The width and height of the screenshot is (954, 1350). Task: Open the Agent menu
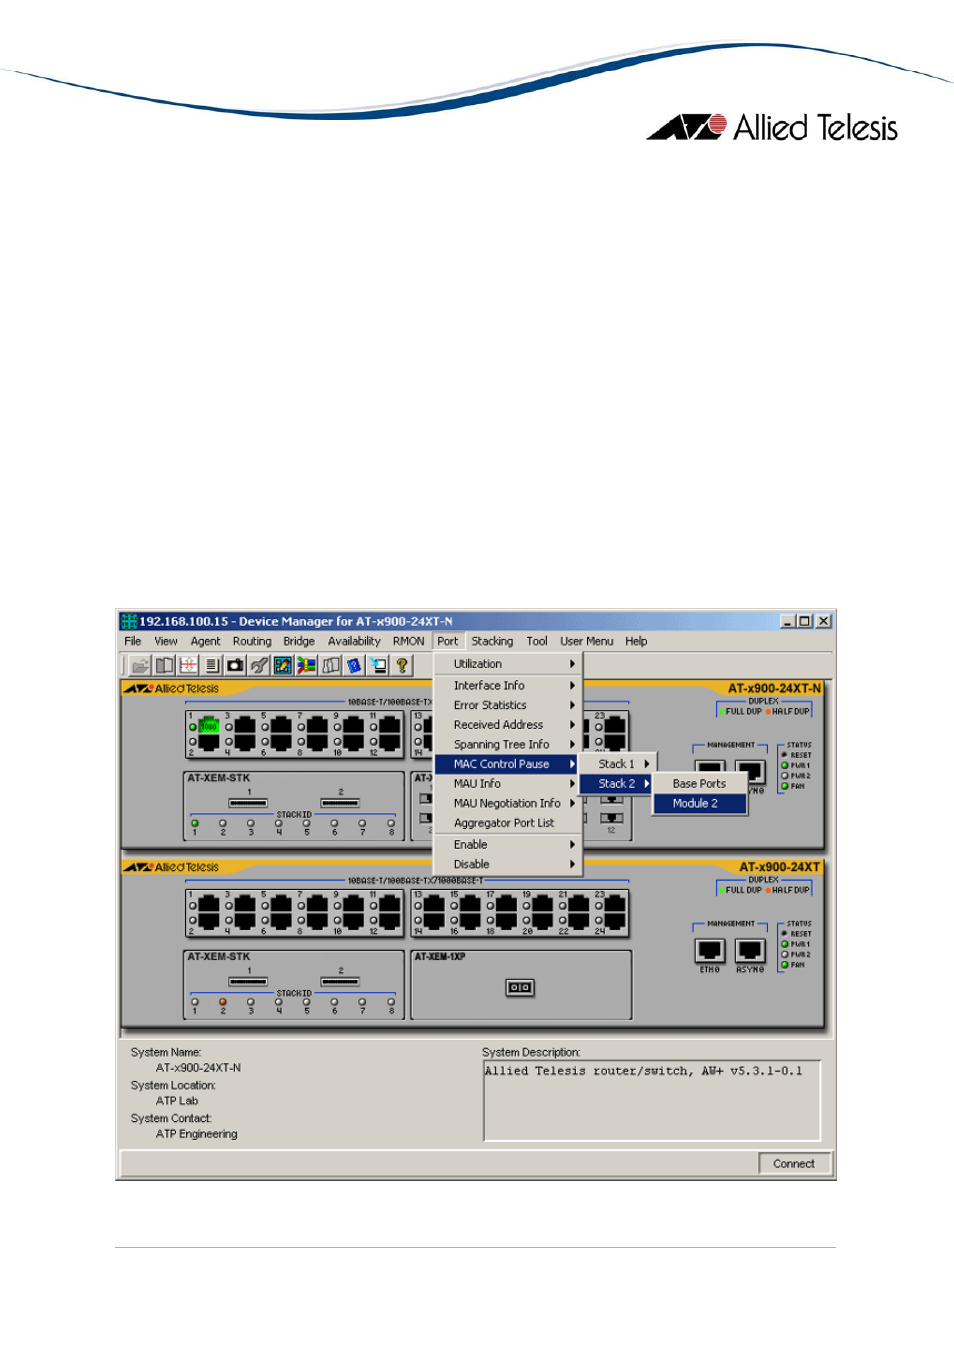(x=205, y=641)
